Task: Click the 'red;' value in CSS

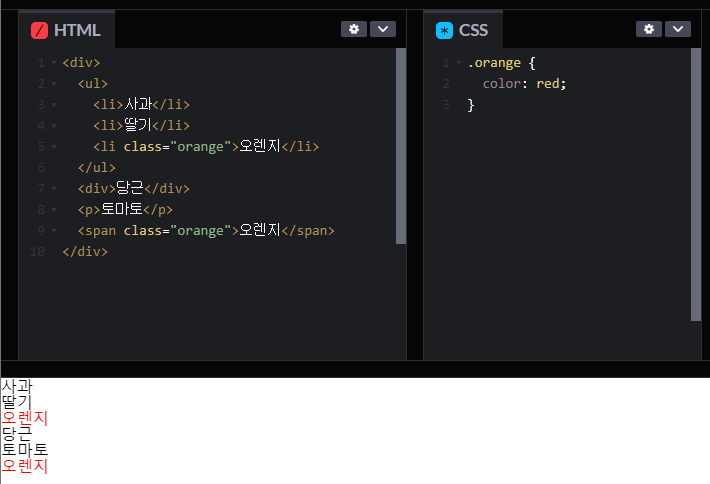Action: 551,84
